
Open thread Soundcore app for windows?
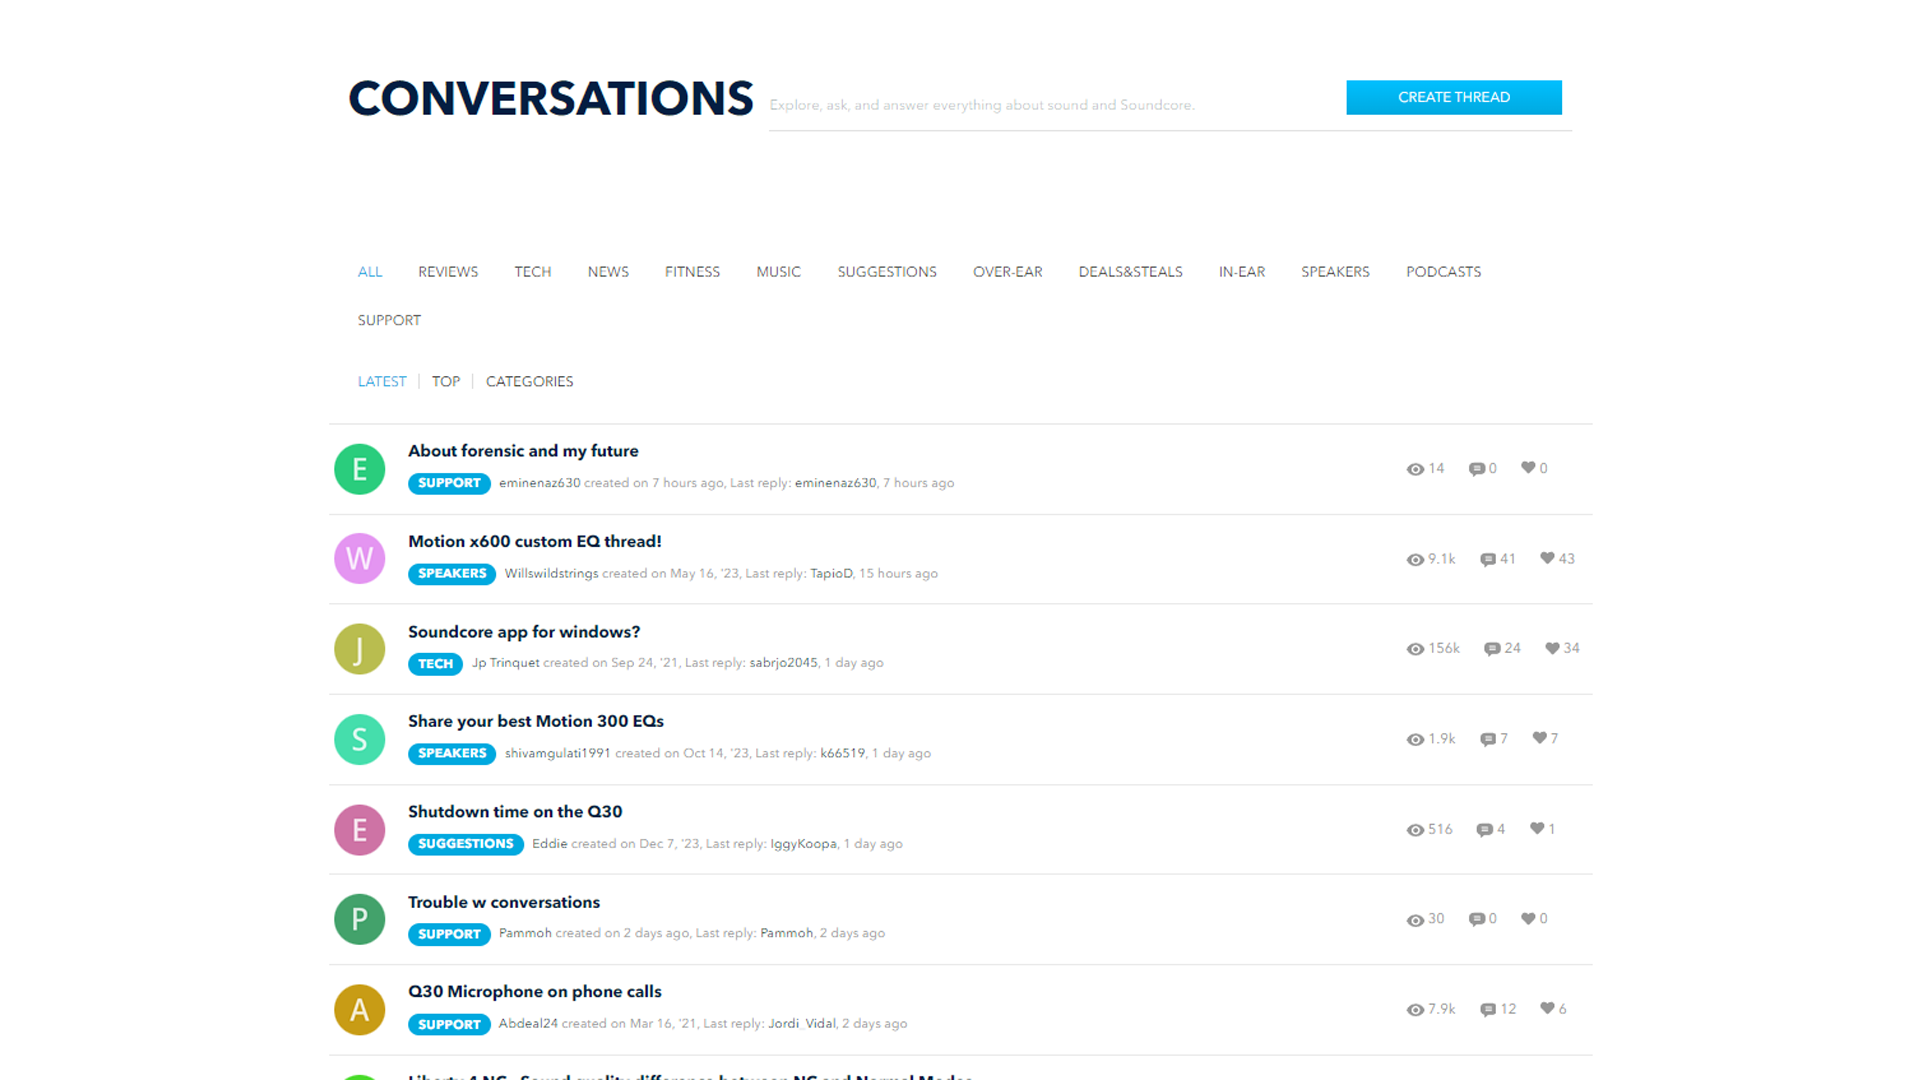tap(523, 632)
